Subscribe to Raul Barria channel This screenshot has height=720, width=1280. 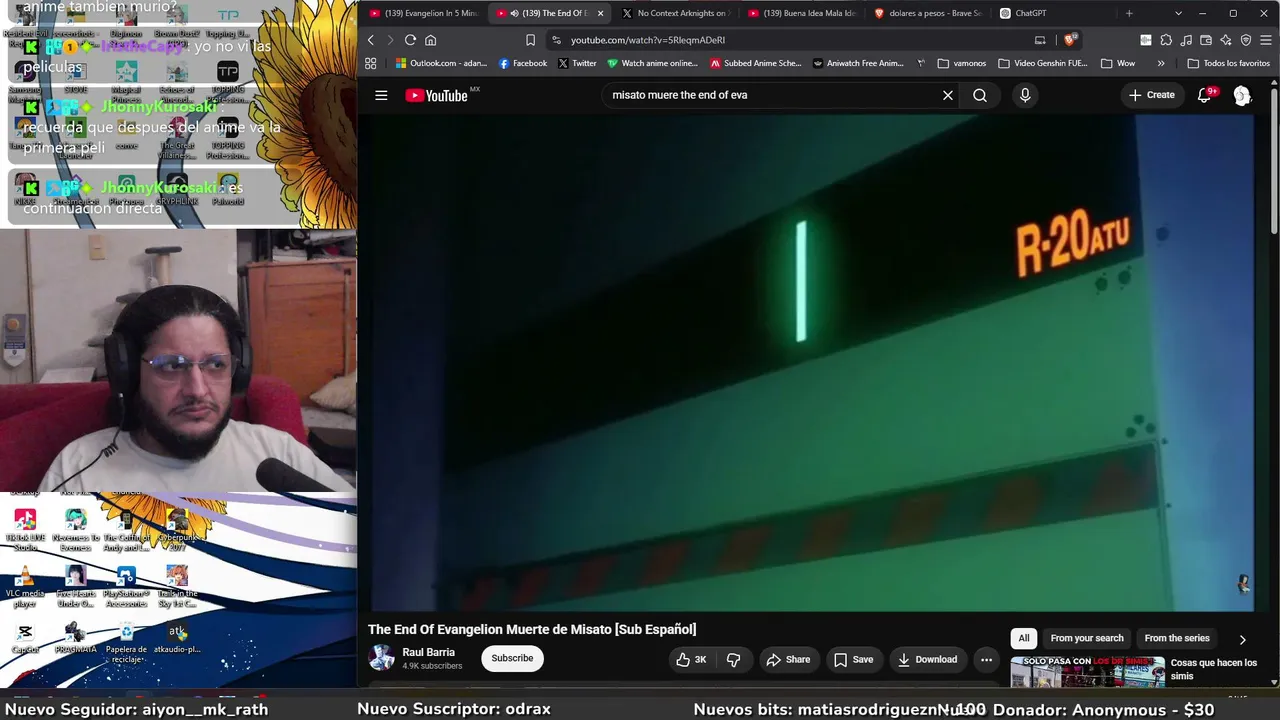click(x=512, y=658)
